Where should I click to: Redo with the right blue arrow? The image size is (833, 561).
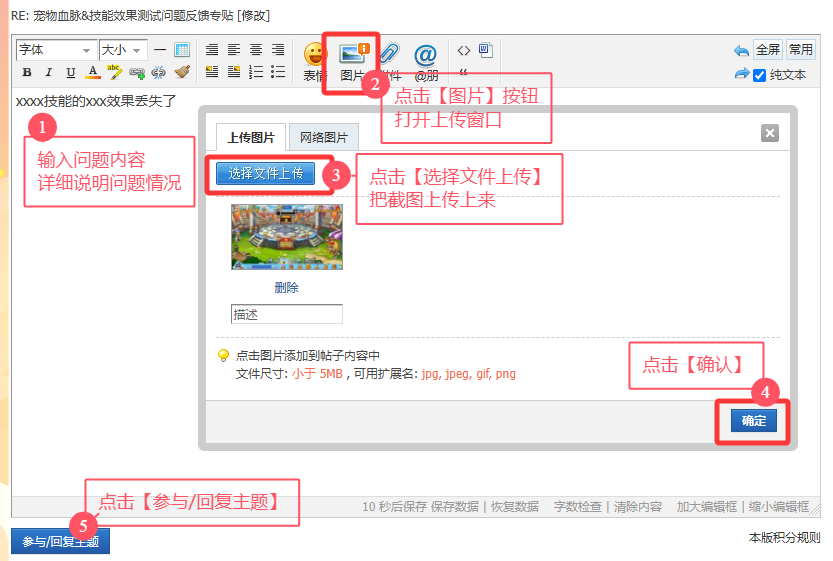pyautogui.click(x=742, y=73)
